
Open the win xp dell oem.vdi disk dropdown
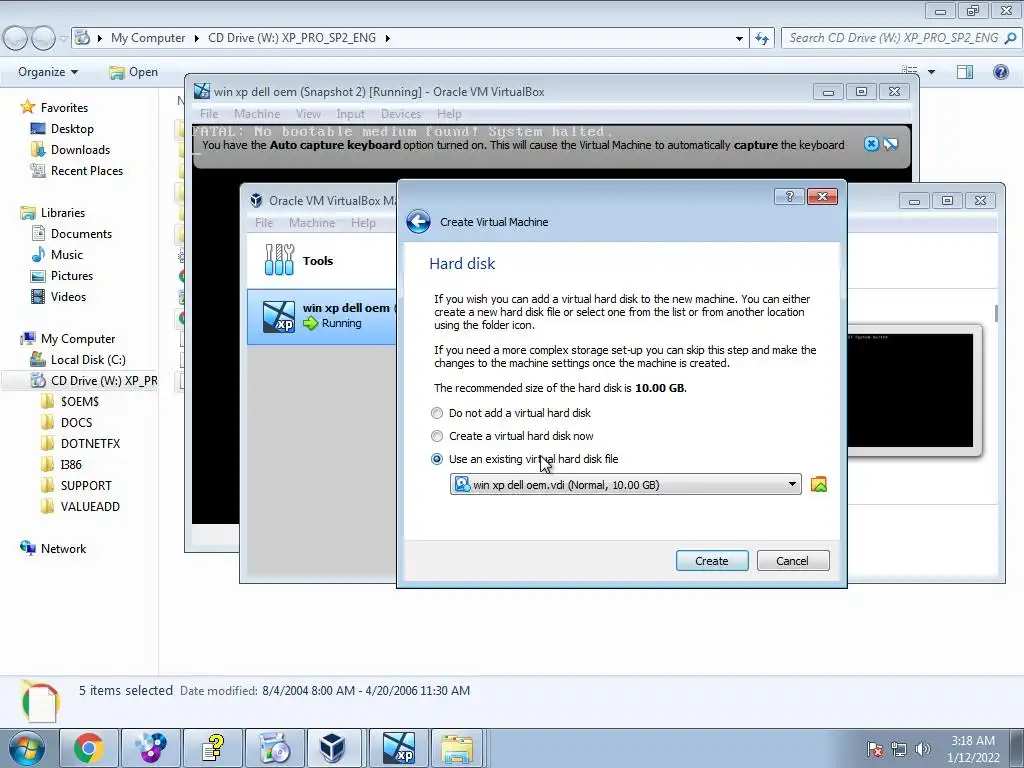(x=626, y=485)
